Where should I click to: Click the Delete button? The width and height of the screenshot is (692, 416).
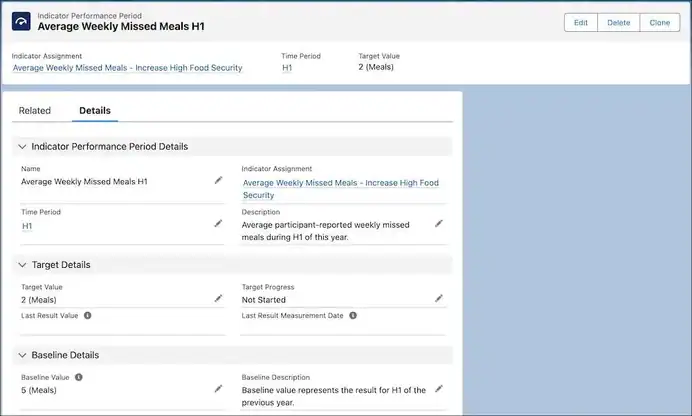[x=618, y=22]
